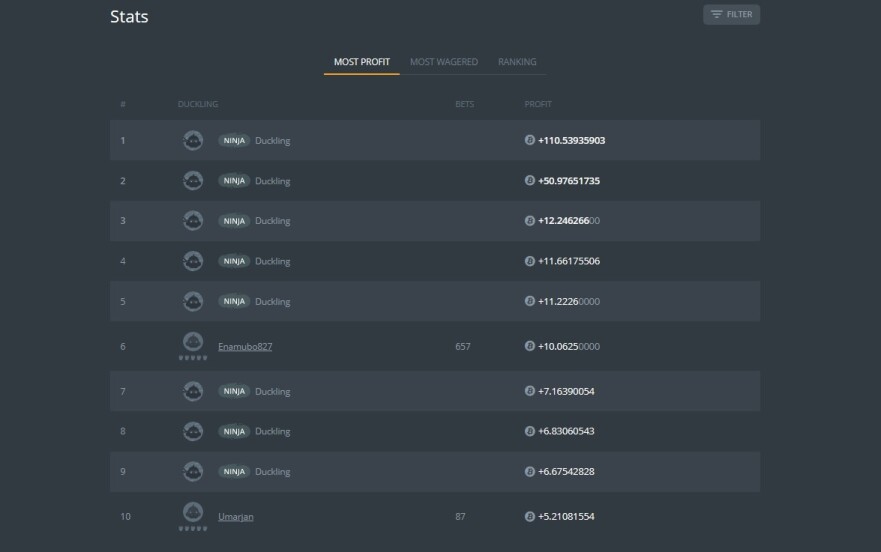Open the Filter options button

731,15
